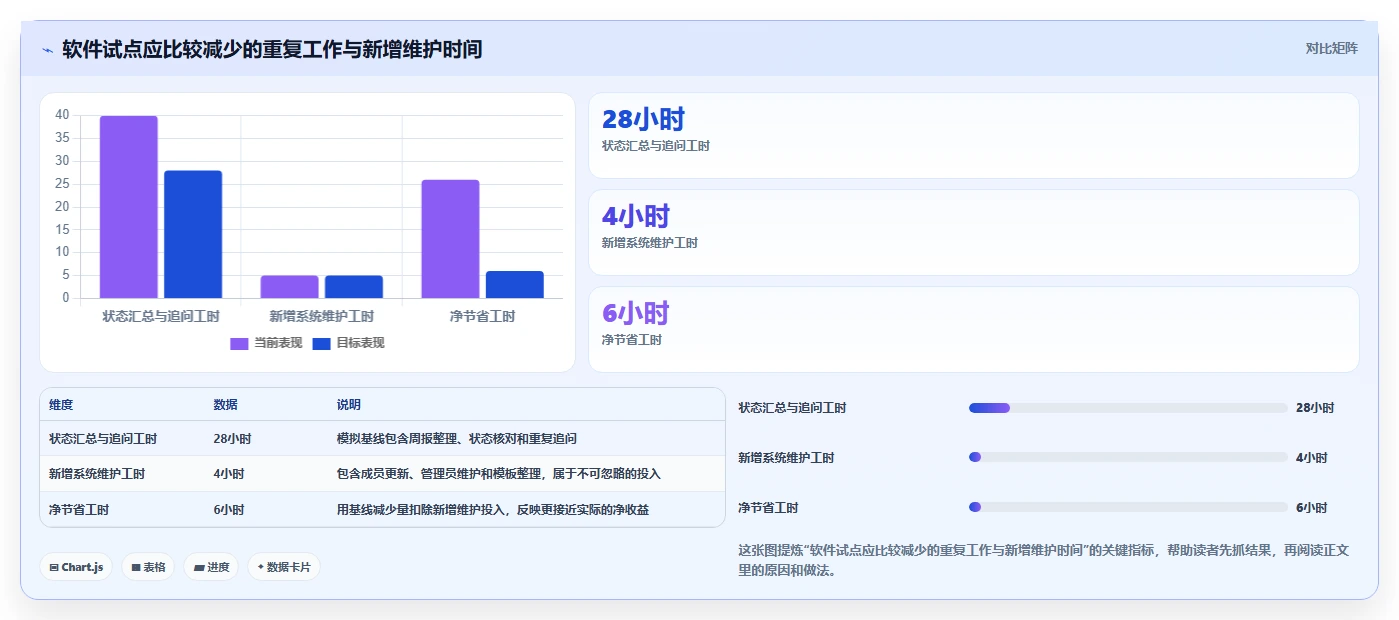Click x-axis label 状态汇总与追问工时 in chart
The width and height of the screenshot is (1399, 620).
tap(161, 317)
